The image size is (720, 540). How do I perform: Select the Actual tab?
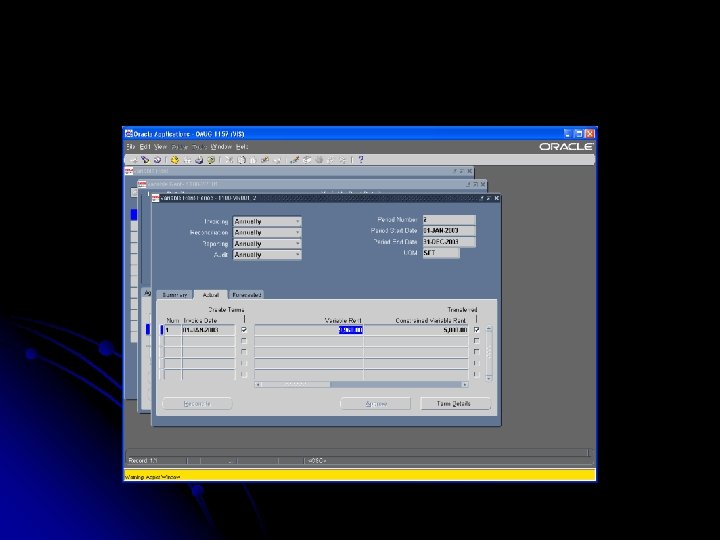(x=210, y=295)
